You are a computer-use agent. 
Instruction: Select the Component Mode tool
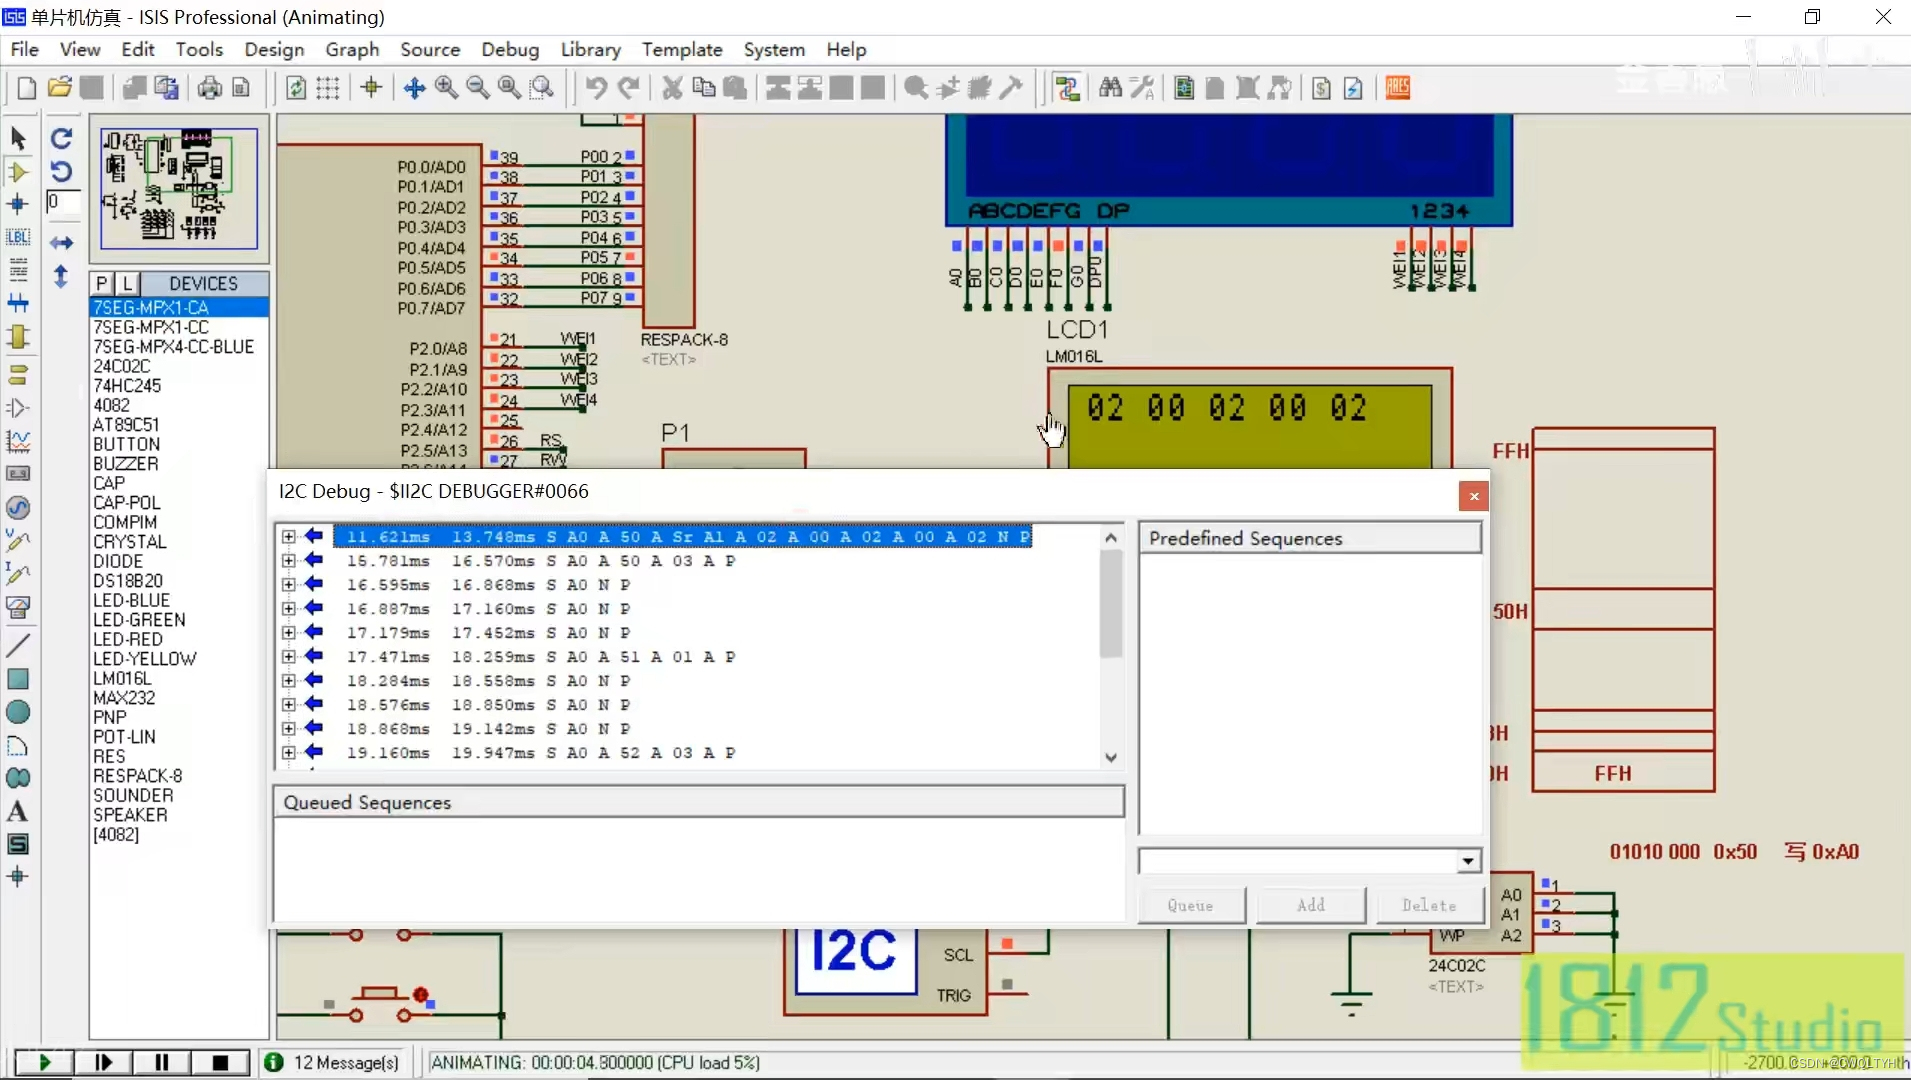coord(18,172)
